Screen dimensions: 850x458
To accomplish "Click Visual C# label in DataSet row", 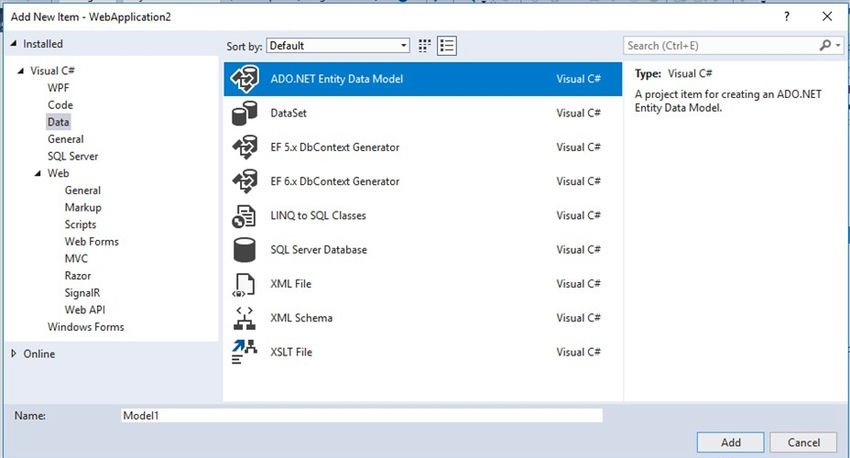I will [578, 113].
